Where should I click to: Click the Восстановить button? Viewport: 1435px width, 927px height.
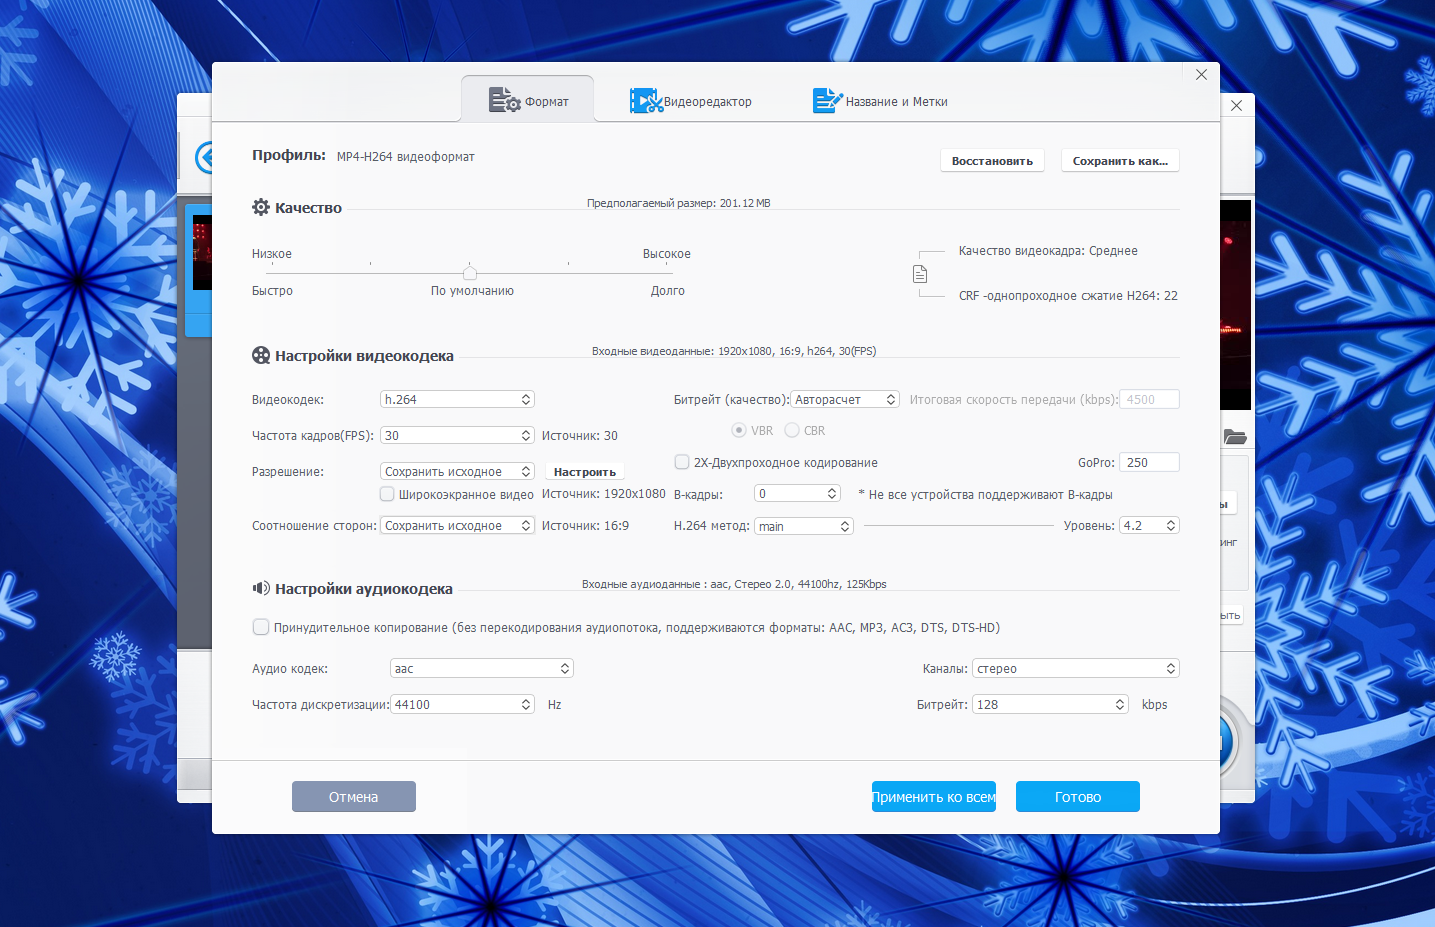(x=992, y=161)
